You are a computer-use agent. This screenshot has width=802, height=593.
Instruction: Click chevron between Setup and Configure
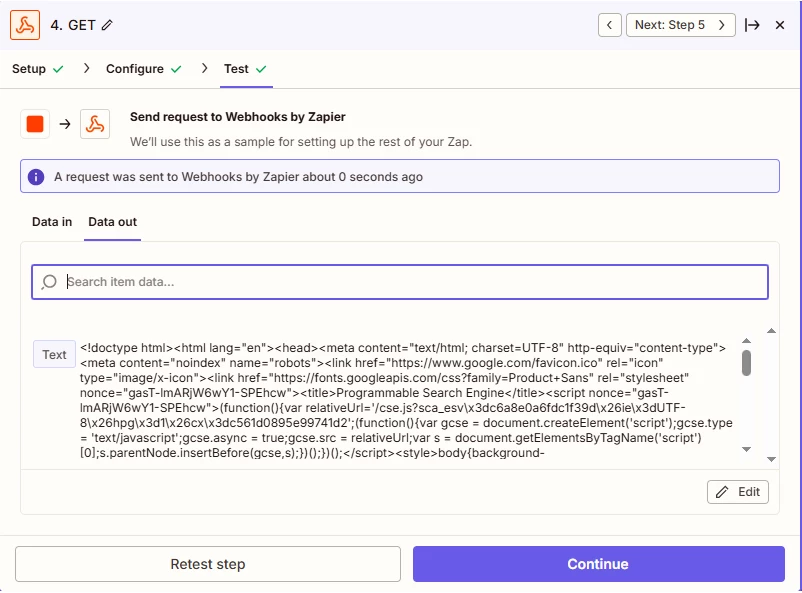[86, 68]
